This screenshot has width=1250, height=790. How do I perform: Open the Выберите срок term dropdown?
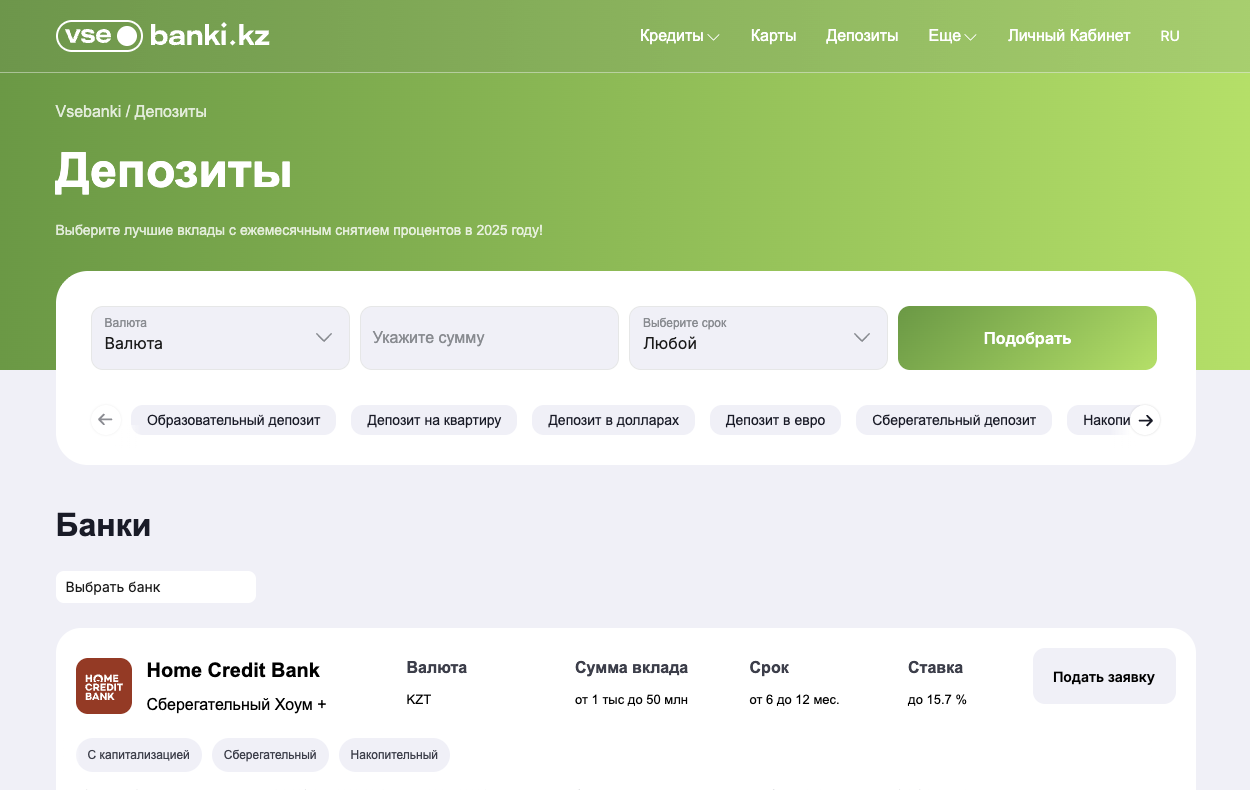tap(757, 338)
